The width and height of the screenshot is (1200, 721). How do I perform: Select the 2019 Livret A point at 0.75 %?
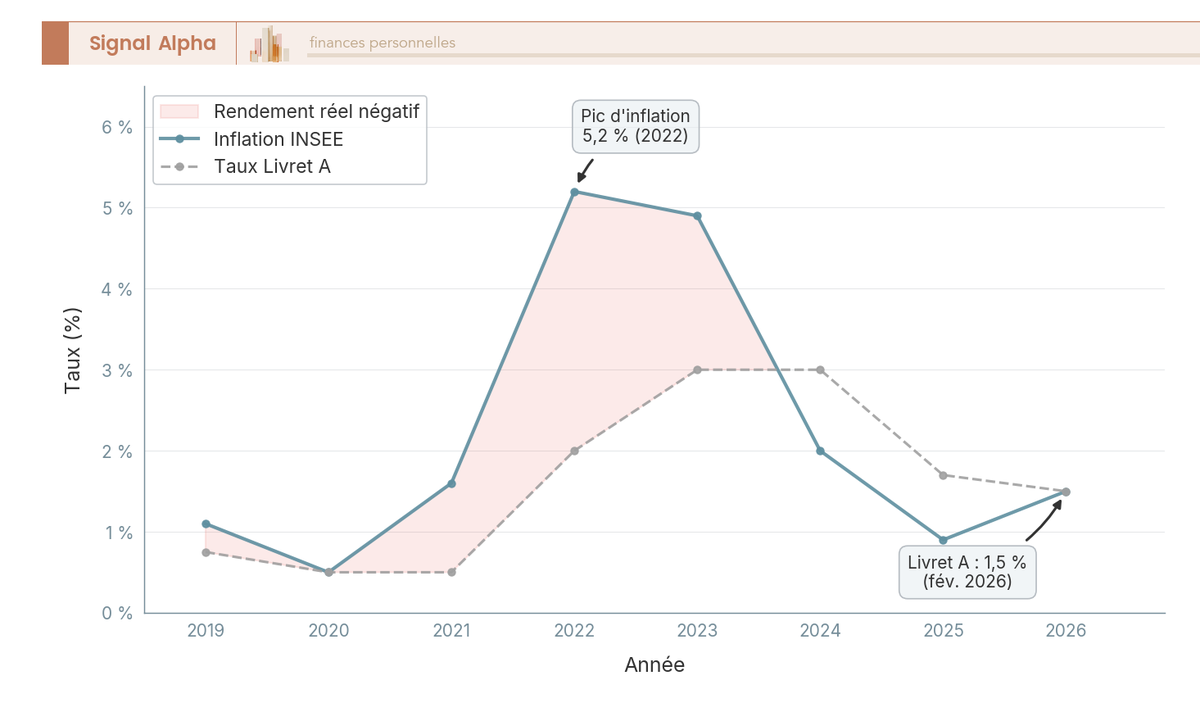pyautogui.click(x=206, y=552)
